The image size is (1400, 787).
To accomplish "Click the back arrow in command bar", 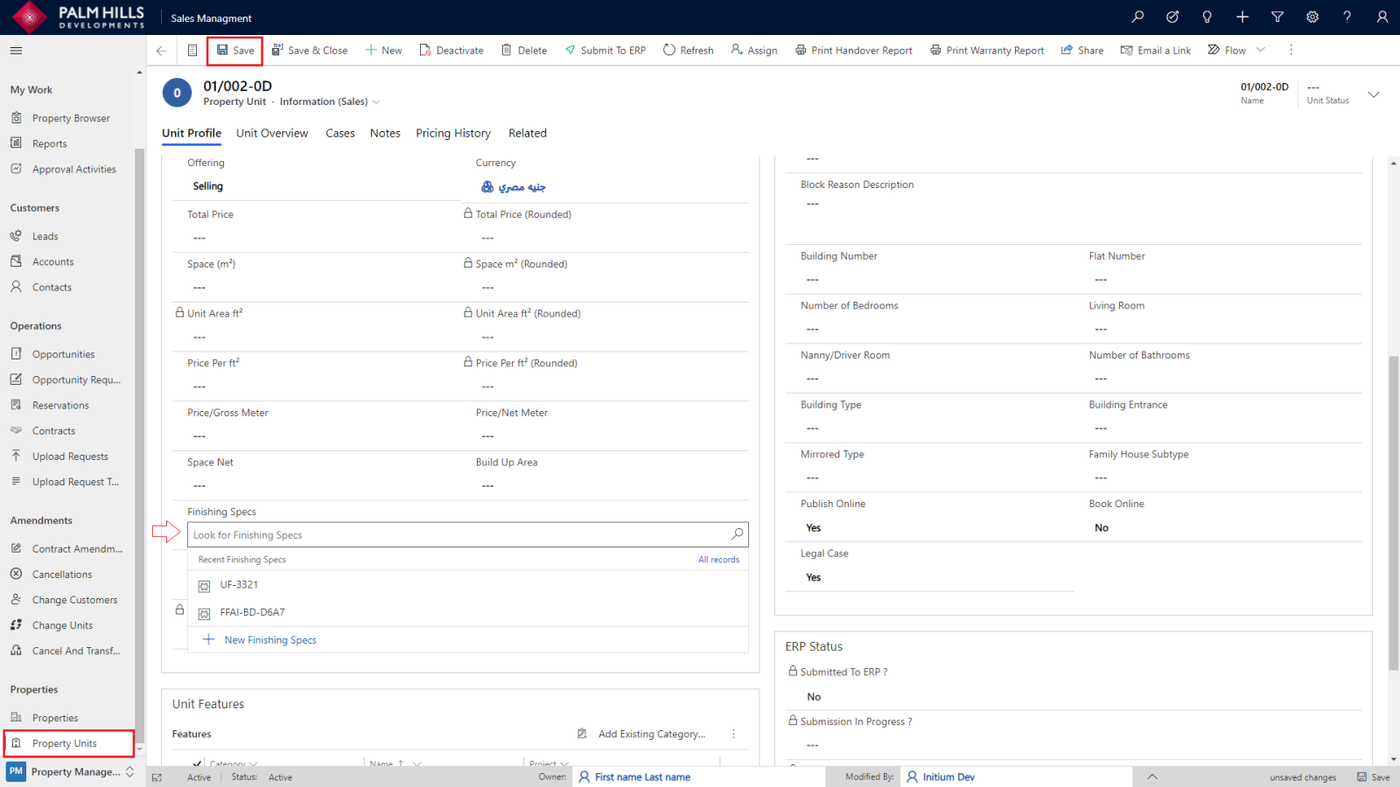I will point(162,50).
